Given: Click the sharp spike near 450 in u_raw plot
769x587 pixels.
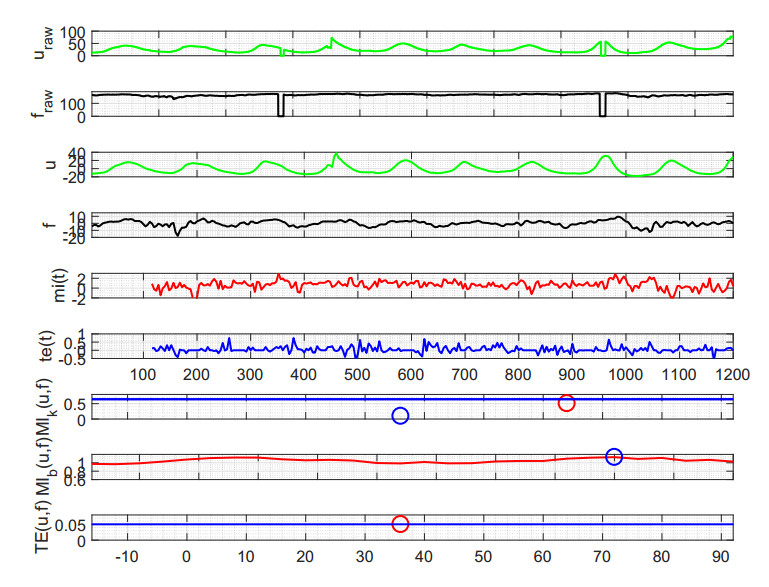Looking at the screenshot, I should [332, 40].
